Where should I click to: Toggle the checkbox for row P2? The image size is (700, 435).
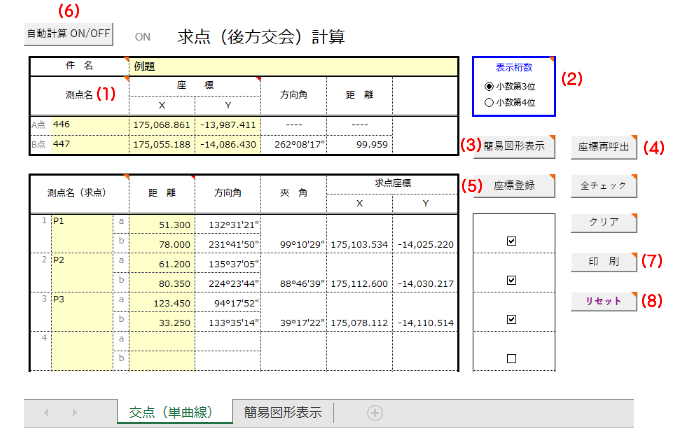512,281
